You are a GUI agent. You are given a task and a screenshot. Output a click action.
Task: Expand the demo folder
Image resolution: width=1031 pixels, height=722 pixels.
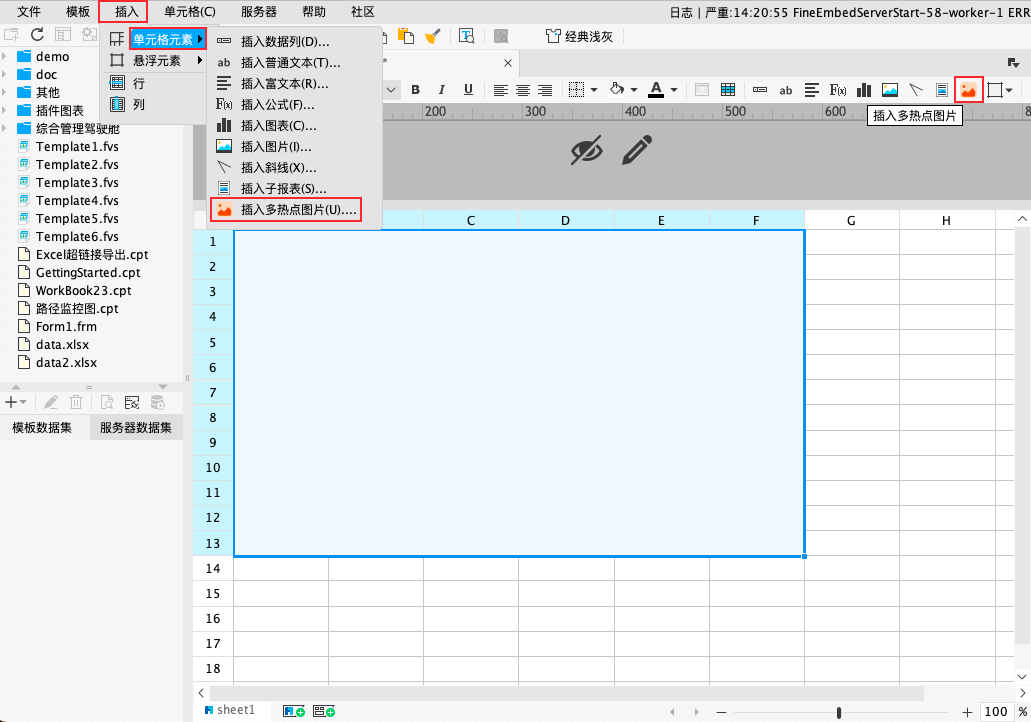click(x=5, y=57)
